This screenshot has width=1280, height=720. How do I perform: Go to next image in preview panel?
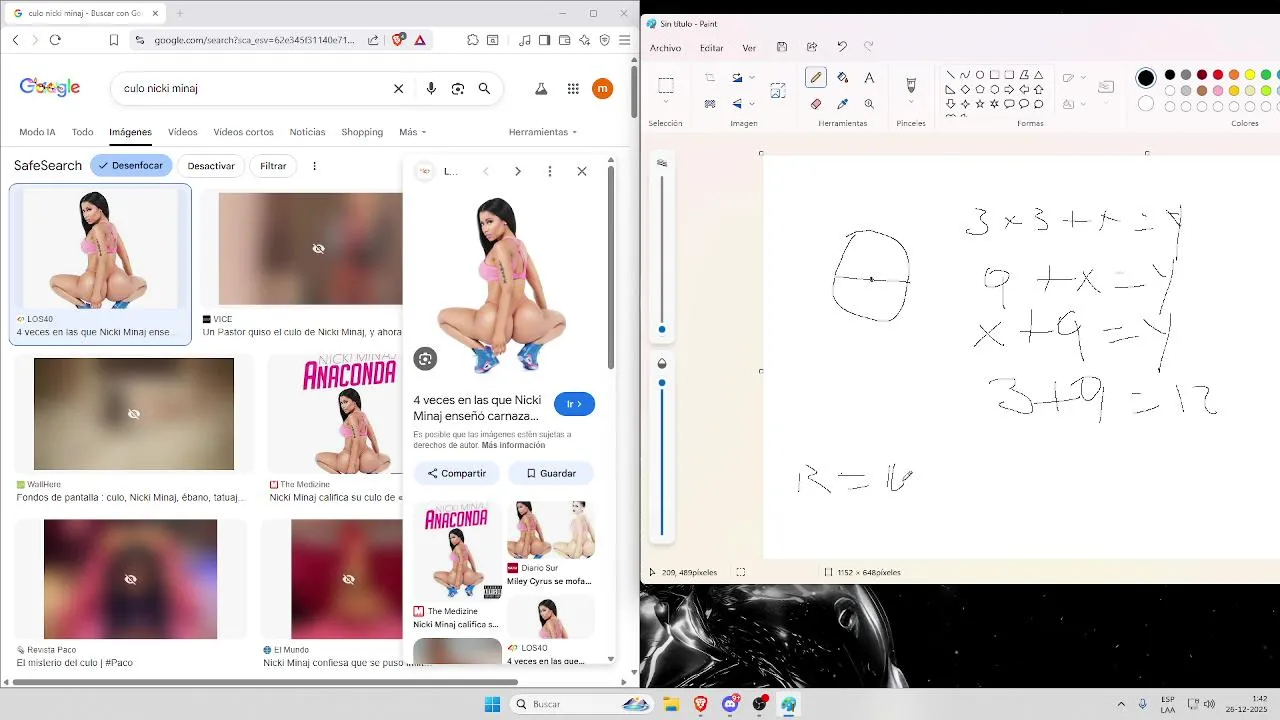point(517,171)
